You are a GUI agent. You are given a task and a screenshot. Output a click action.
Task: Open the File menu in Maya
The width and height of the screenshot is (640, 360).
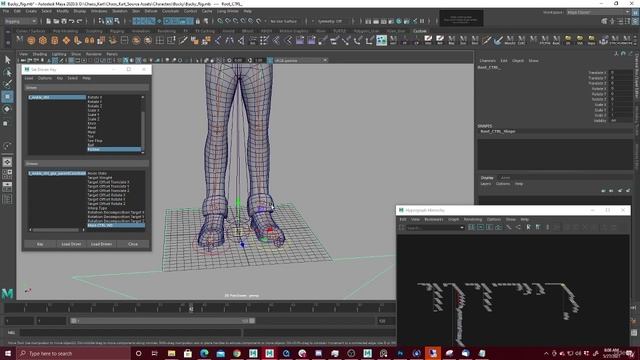pyautogui.click(x=6, y=11)
